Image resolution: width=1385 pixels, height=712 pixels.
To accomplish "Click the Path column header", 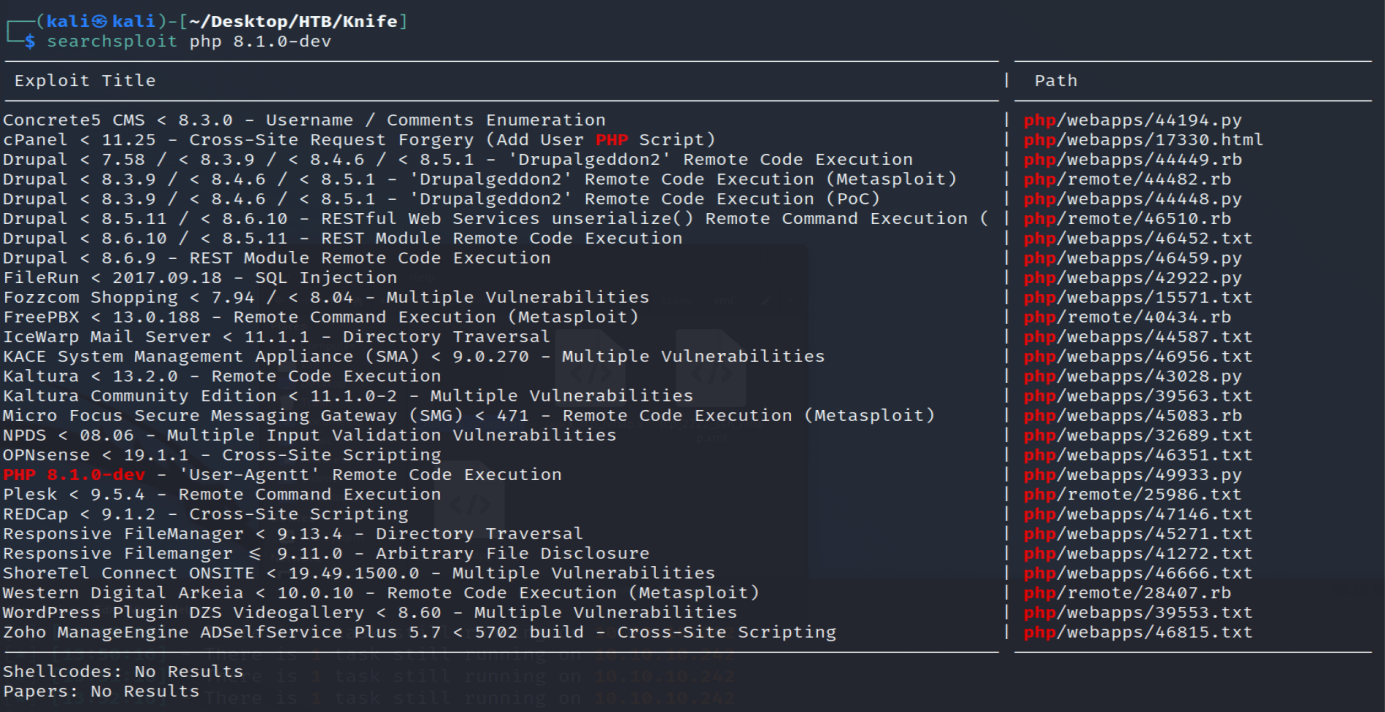I will click(1055, 81).
